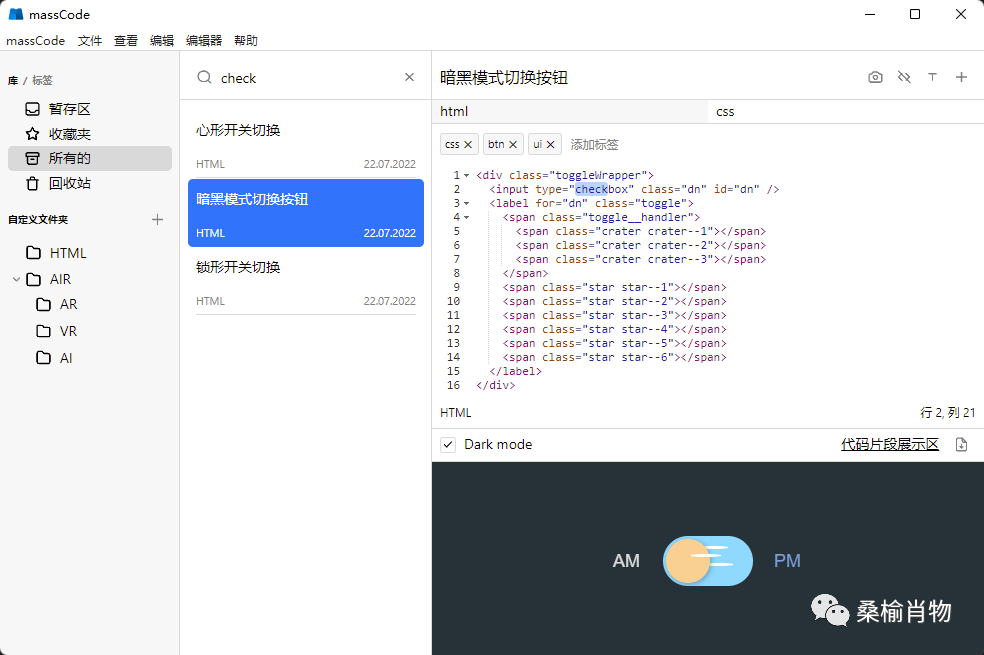This screenshot has height=655, width=984.
Task: Toggle the AM/PM day-night switch
Action: coord(707,561)
